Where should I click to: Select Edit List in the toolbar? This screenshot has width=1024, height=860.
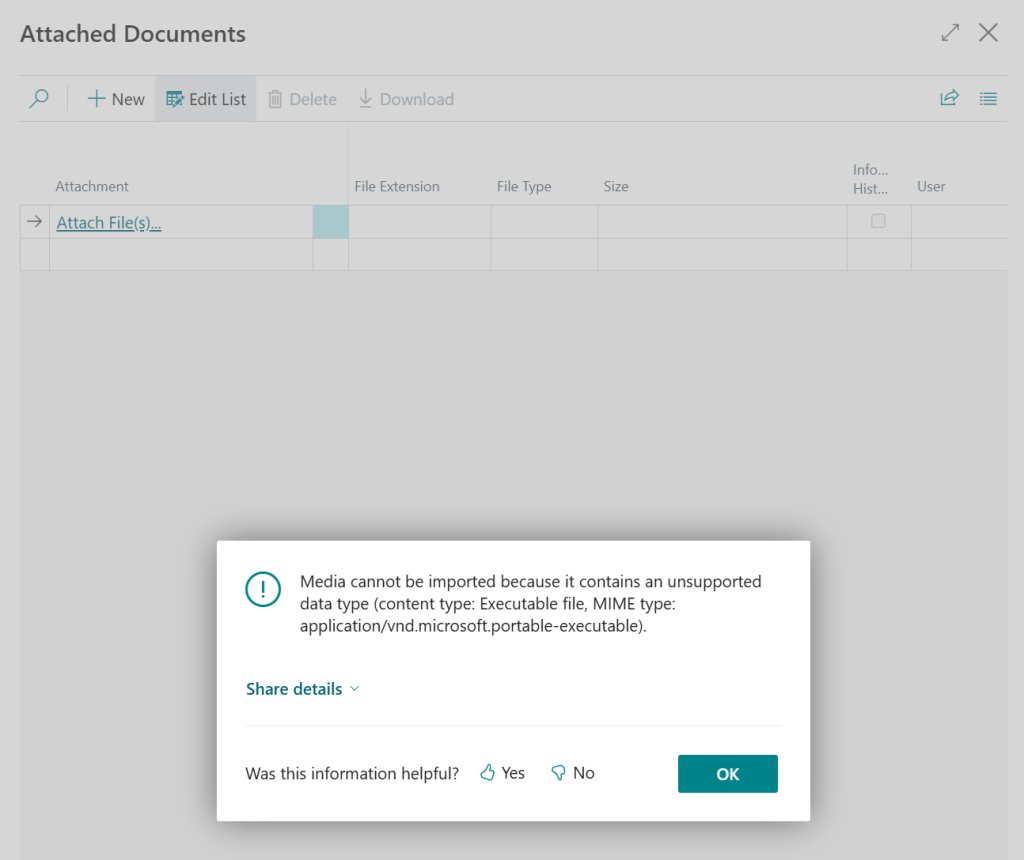tap(206, 99)
